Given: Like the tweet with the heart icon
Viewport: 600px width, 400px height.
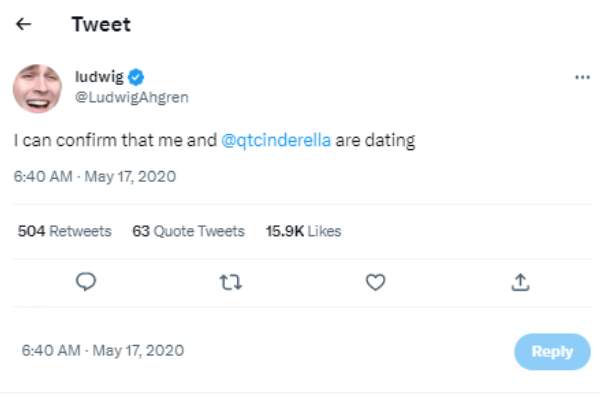Looking at the screenshot, I should [x=375, y=283].
